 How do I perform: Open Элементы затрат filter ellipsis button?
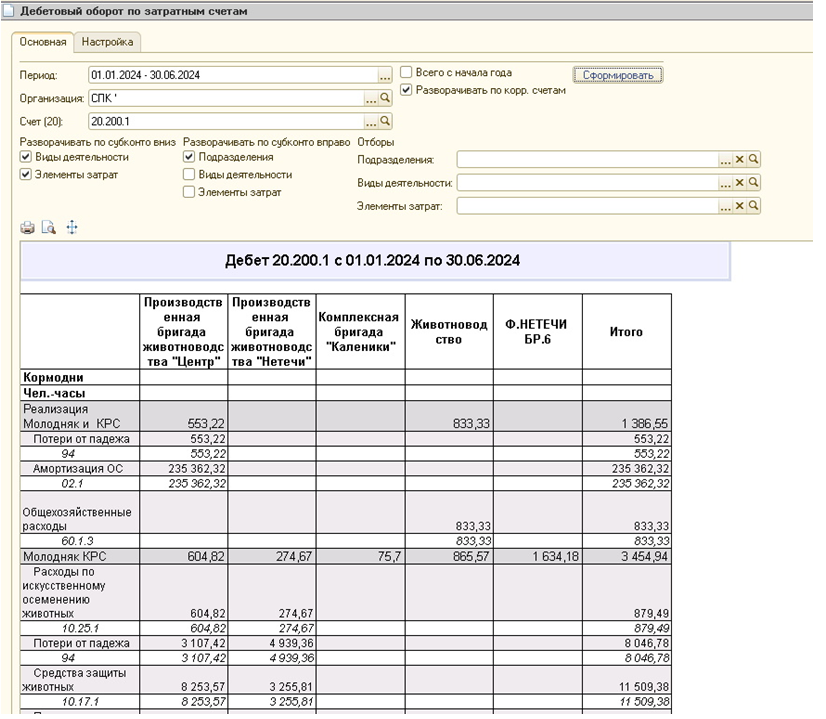(726, 206)
